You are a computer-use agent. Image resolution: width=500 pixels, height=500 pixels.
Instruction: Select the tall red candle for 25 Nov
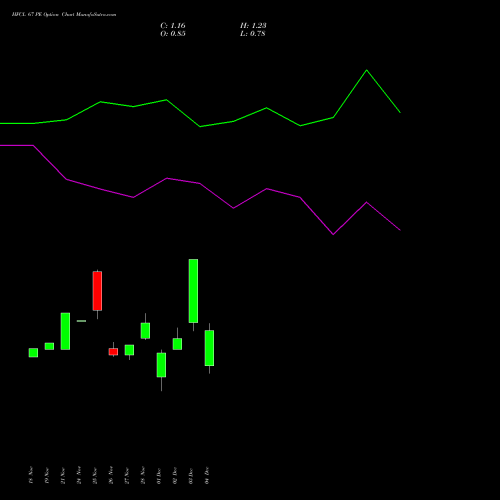(x=97, y=291)
